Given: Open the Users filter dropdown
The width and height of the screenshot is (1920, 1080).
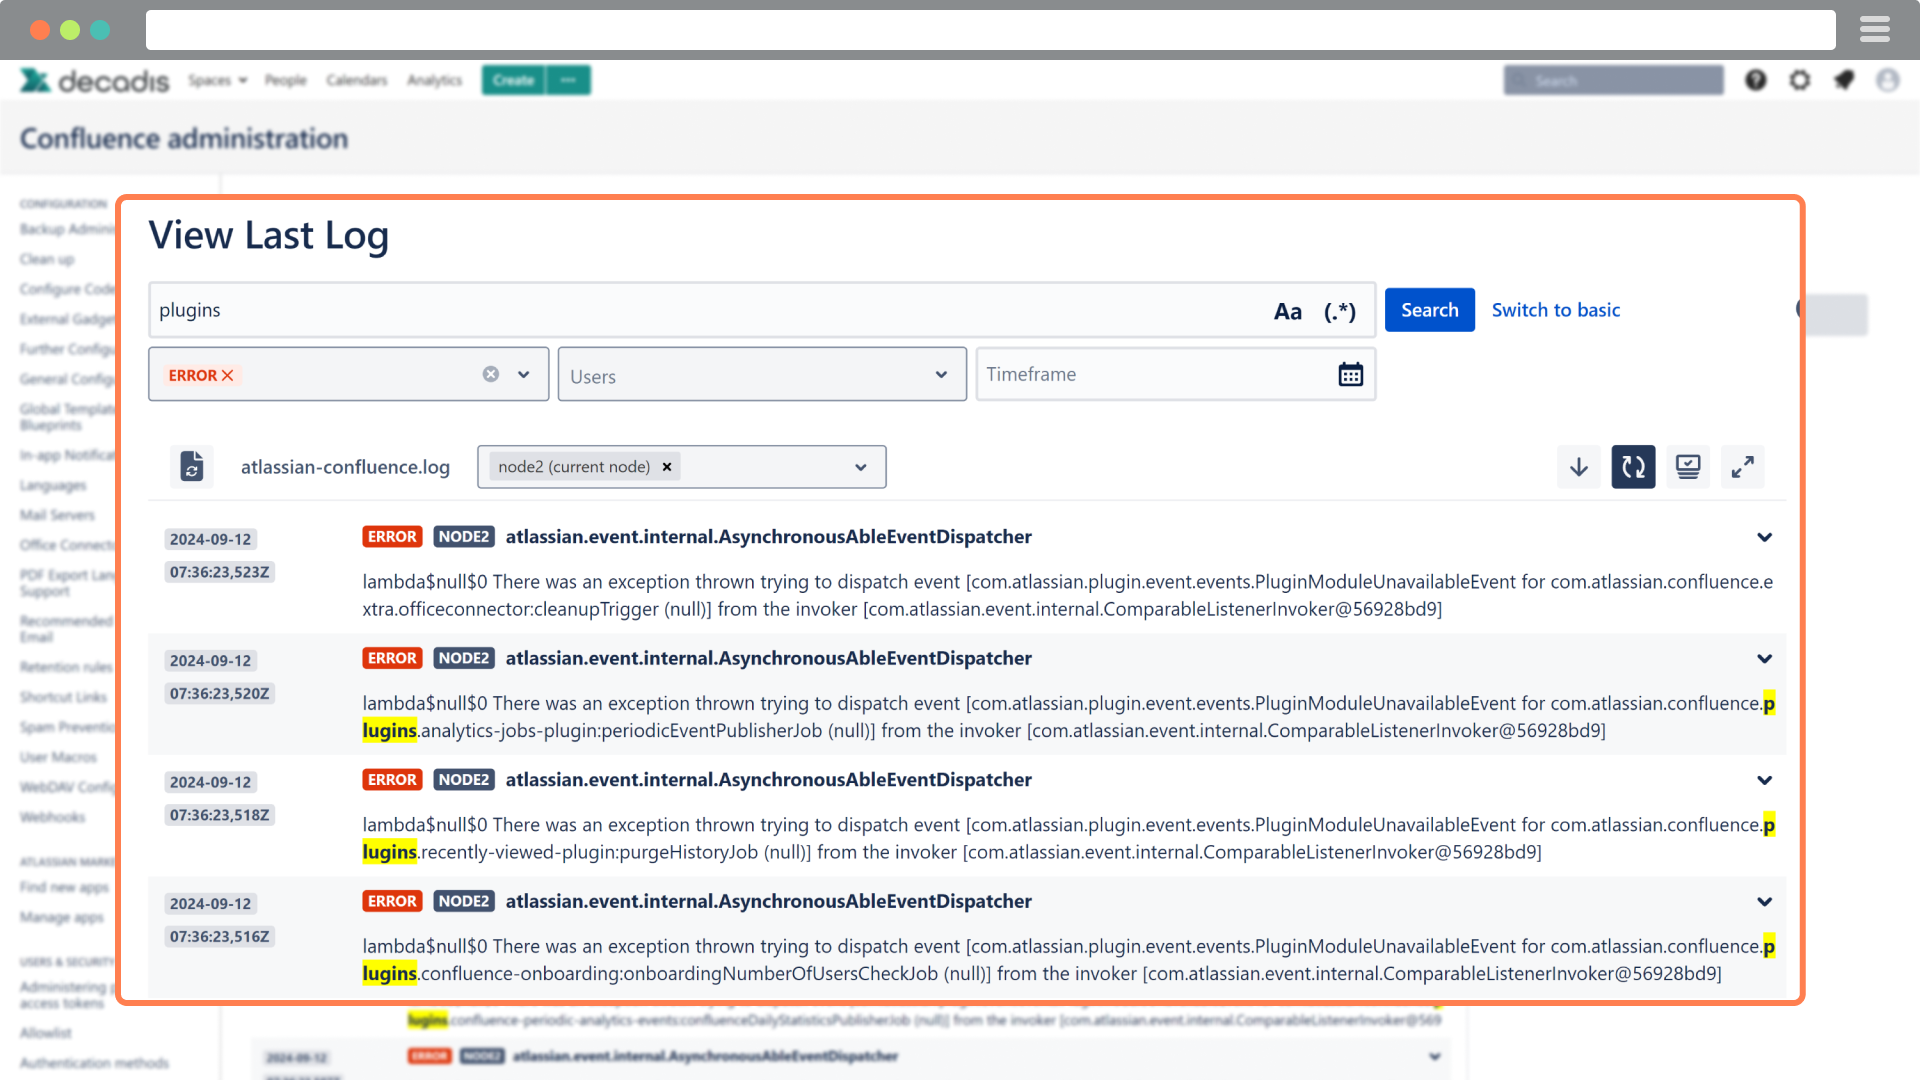Looking at the screenshot, I should (940, 374).
